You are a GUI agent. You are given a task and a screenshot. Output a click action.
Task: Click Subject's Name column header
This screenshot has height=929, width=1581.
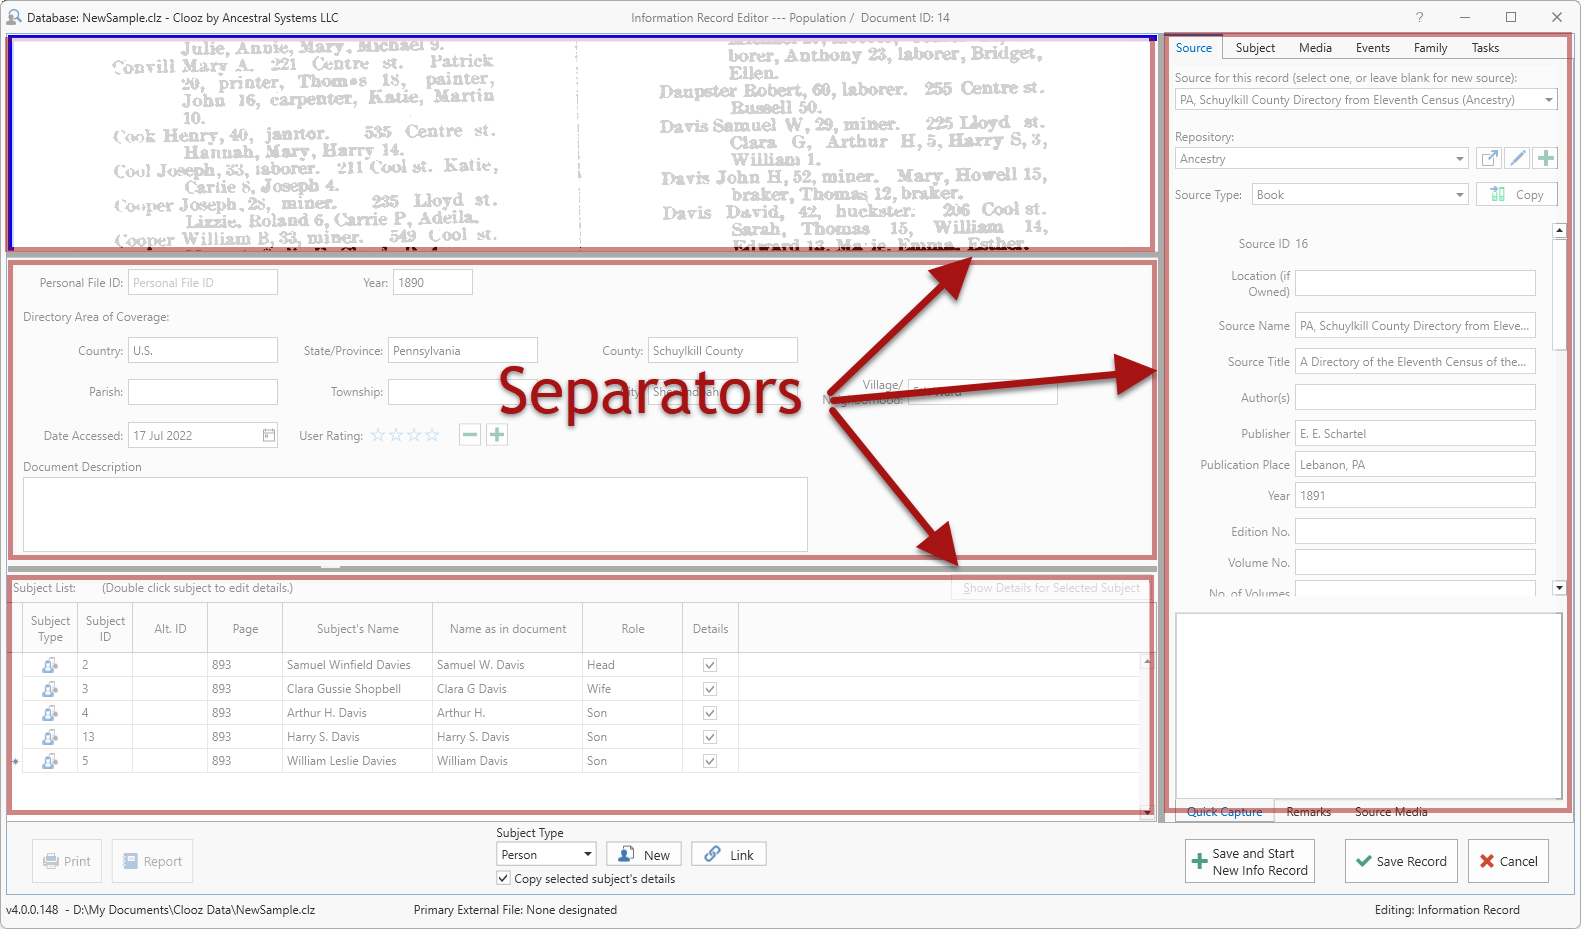[358, 629]
